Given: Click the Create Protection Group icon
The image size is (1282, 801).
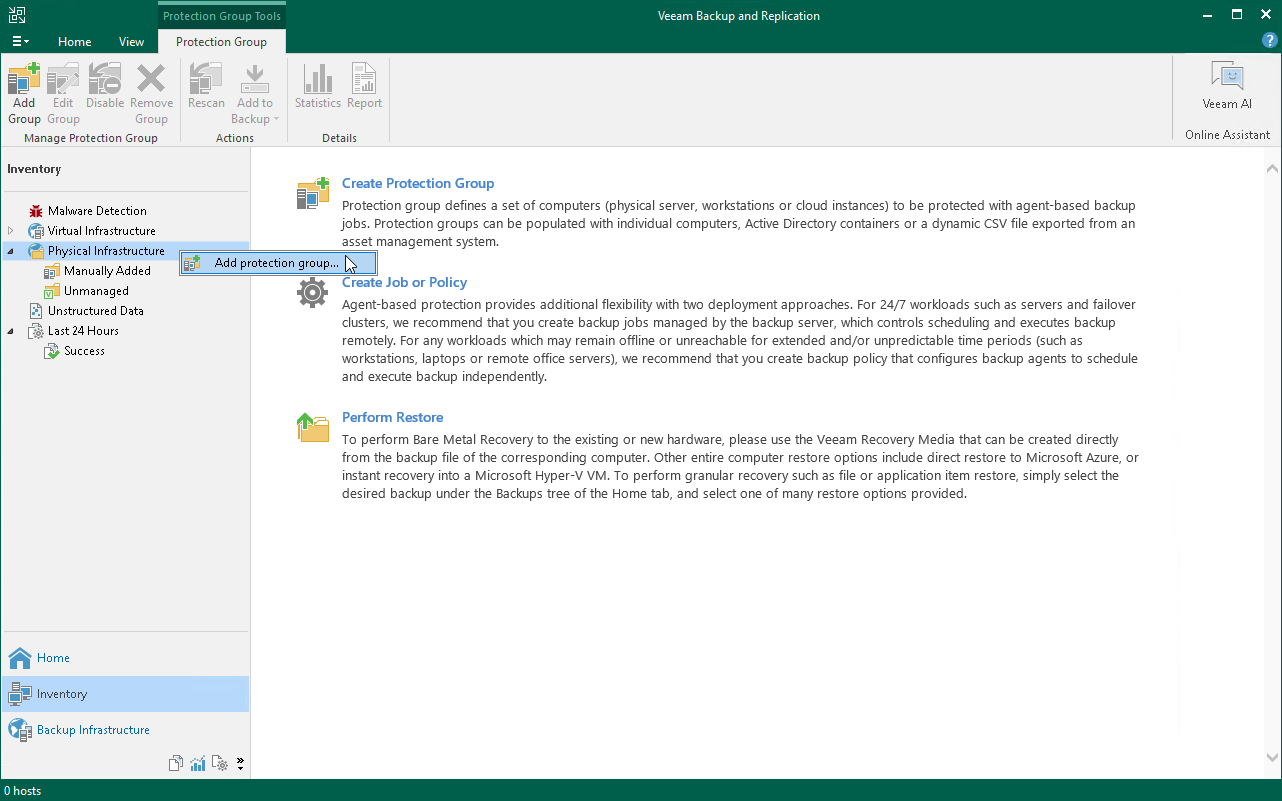Looking at the screenshot, I should click(313, 193).
